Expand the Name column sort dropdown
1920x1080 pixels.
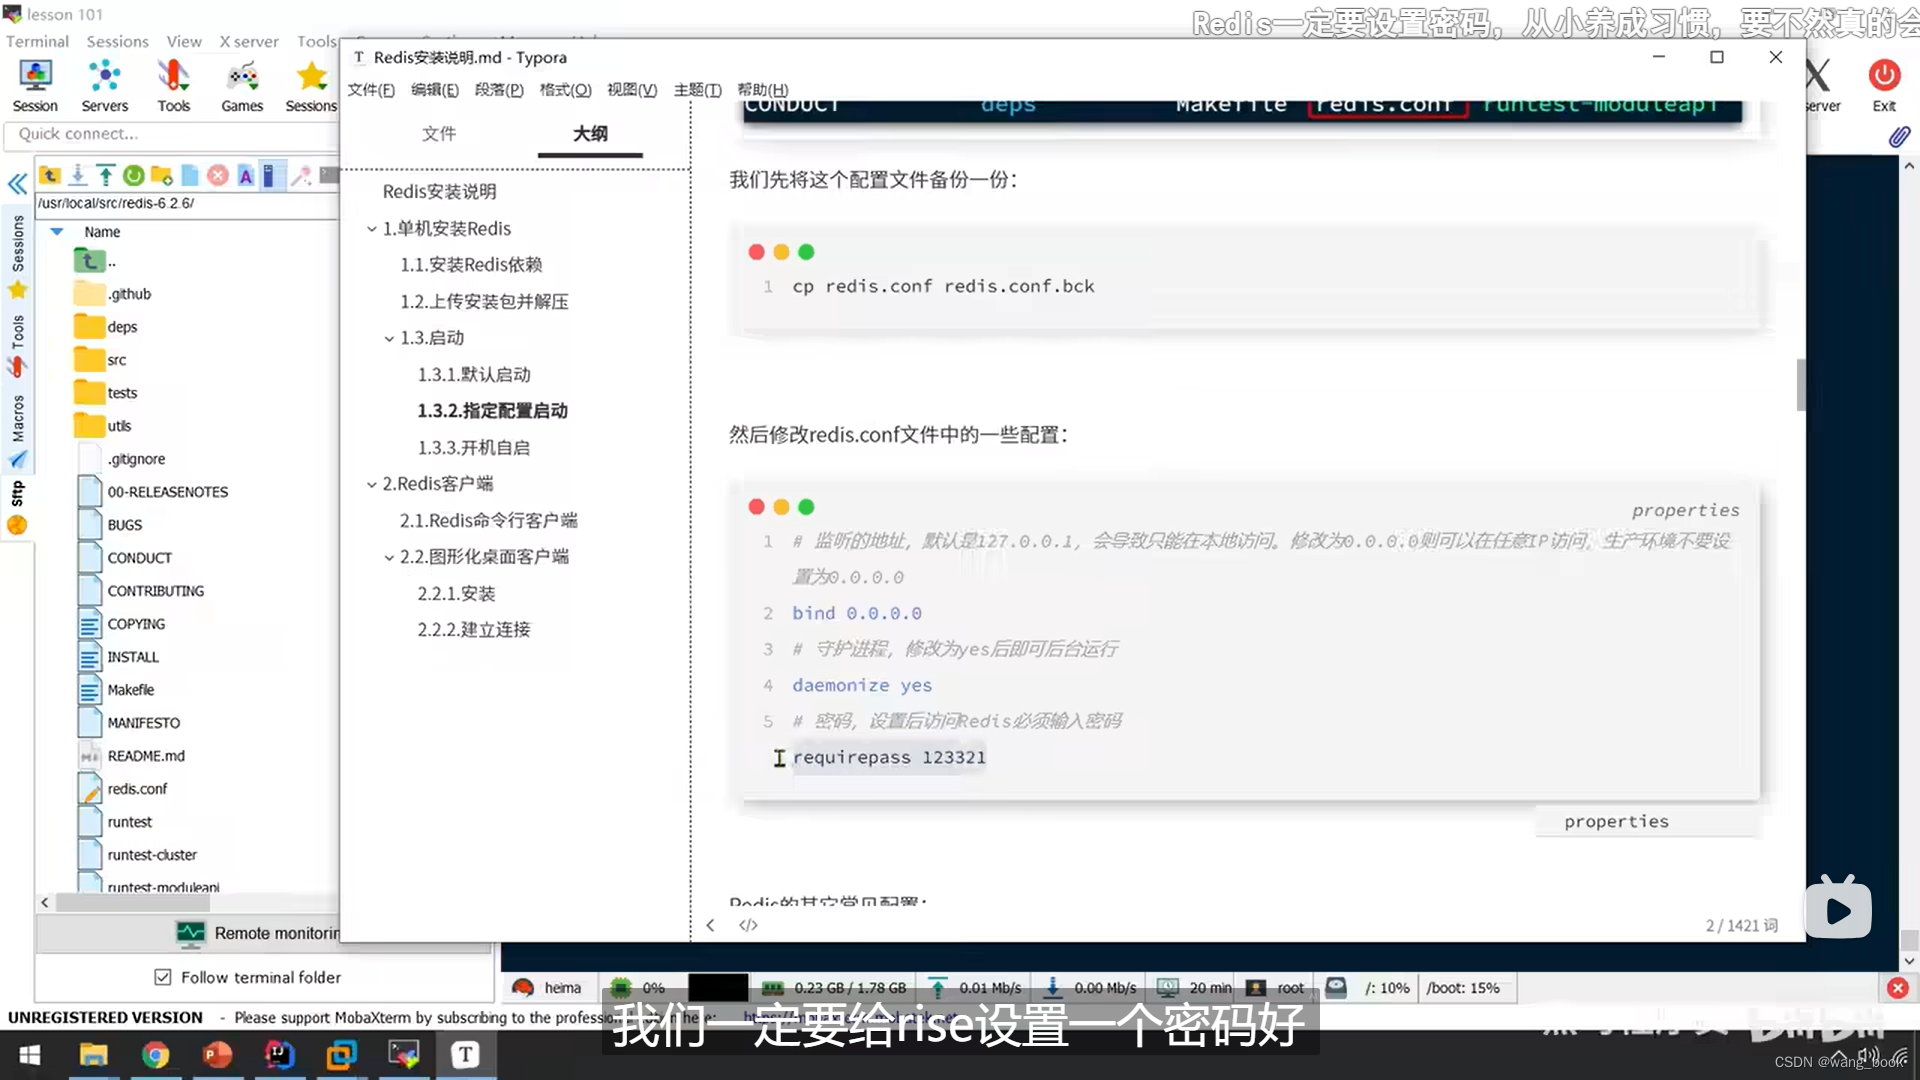coord(57,231)
